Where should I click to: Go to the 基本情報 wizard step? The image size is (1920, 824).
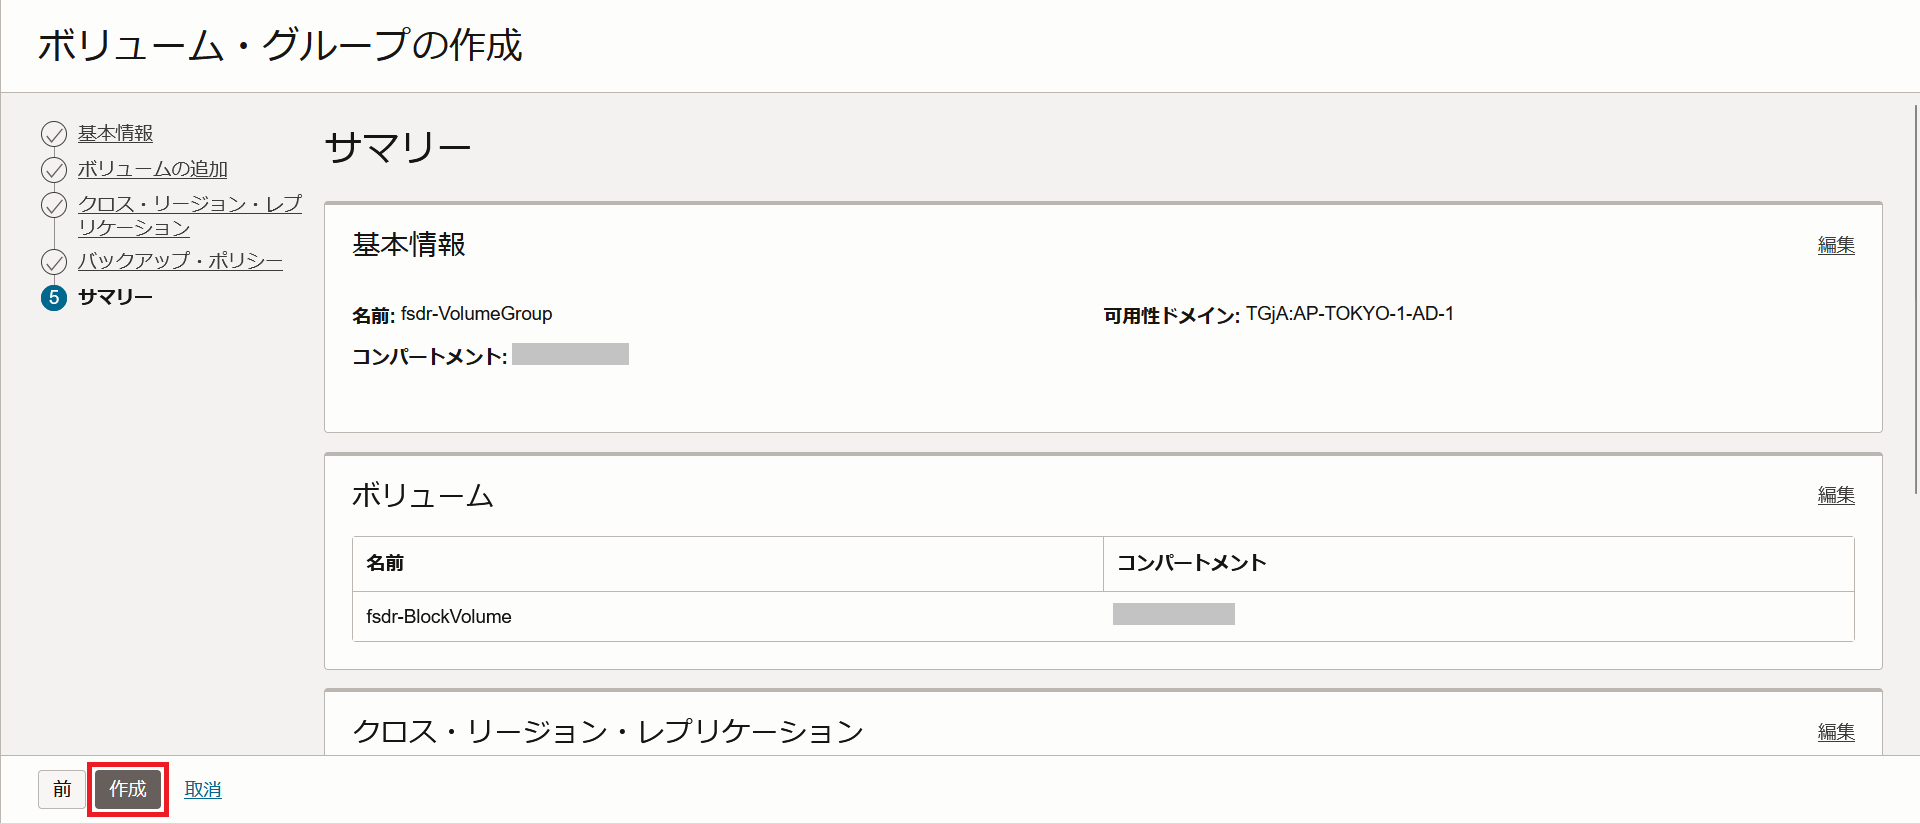click(115, 133)
